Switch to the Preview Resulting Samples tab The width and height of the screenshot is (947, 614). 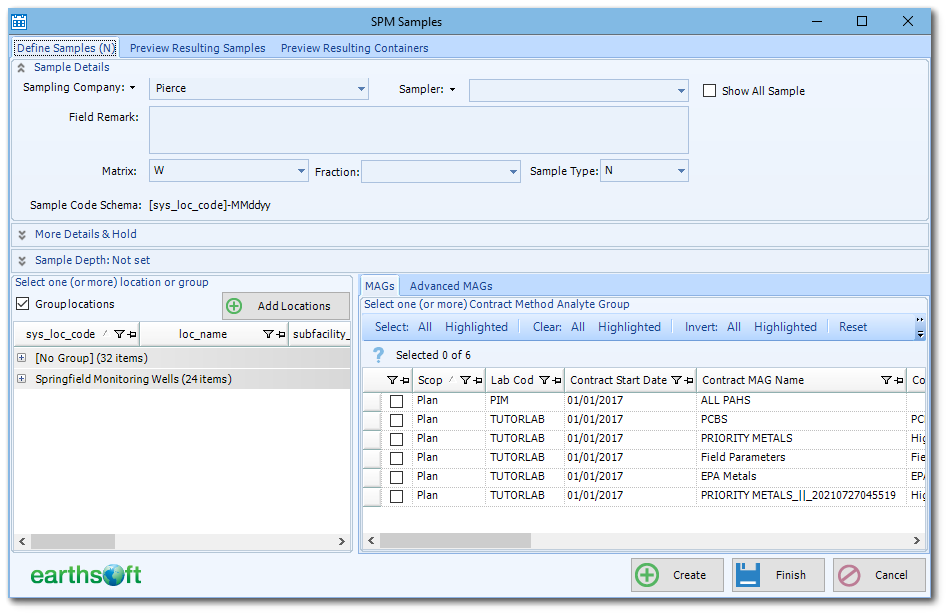coord(197,47)
